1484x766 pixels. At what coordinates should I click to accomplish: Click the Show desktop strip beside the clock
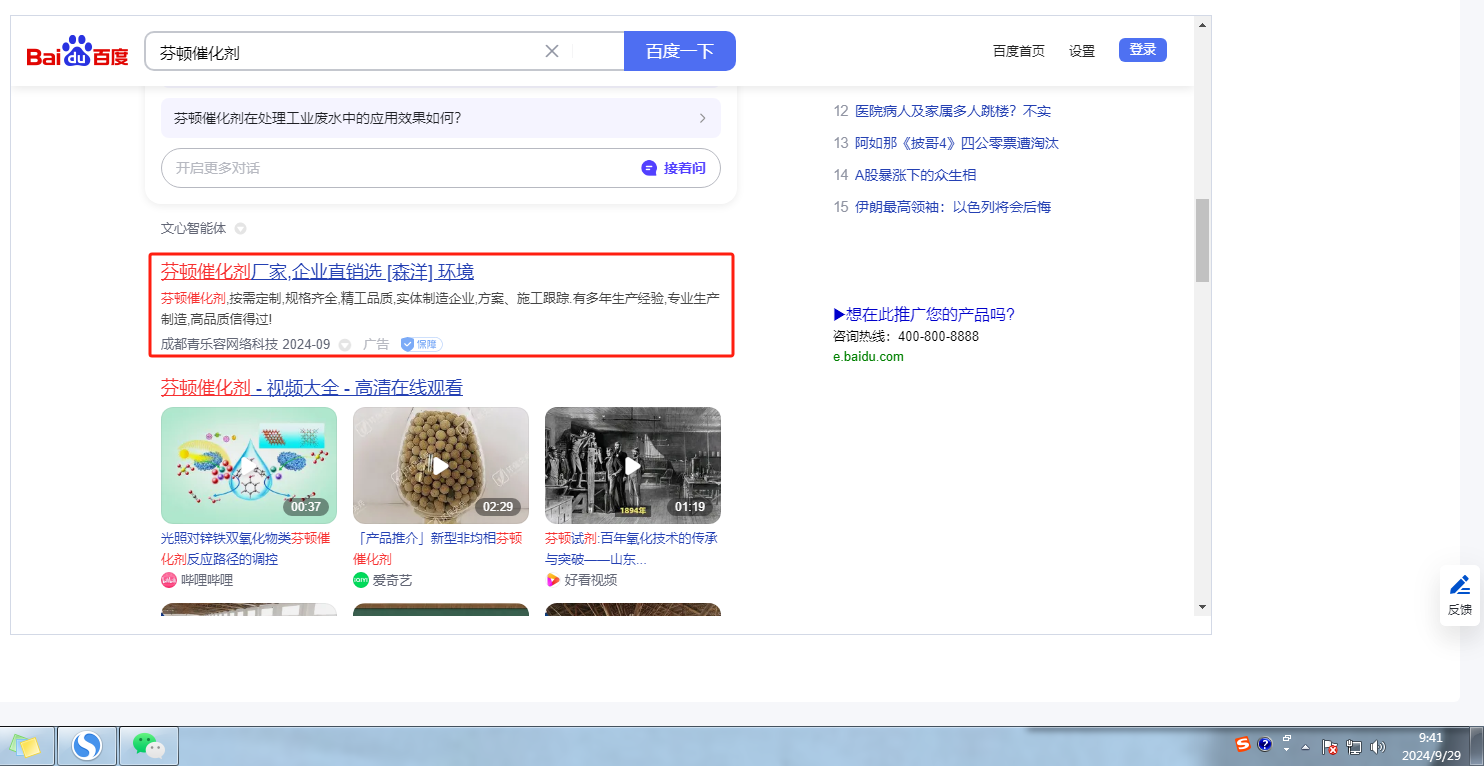pyautogui.click(x=1476, y=746)
